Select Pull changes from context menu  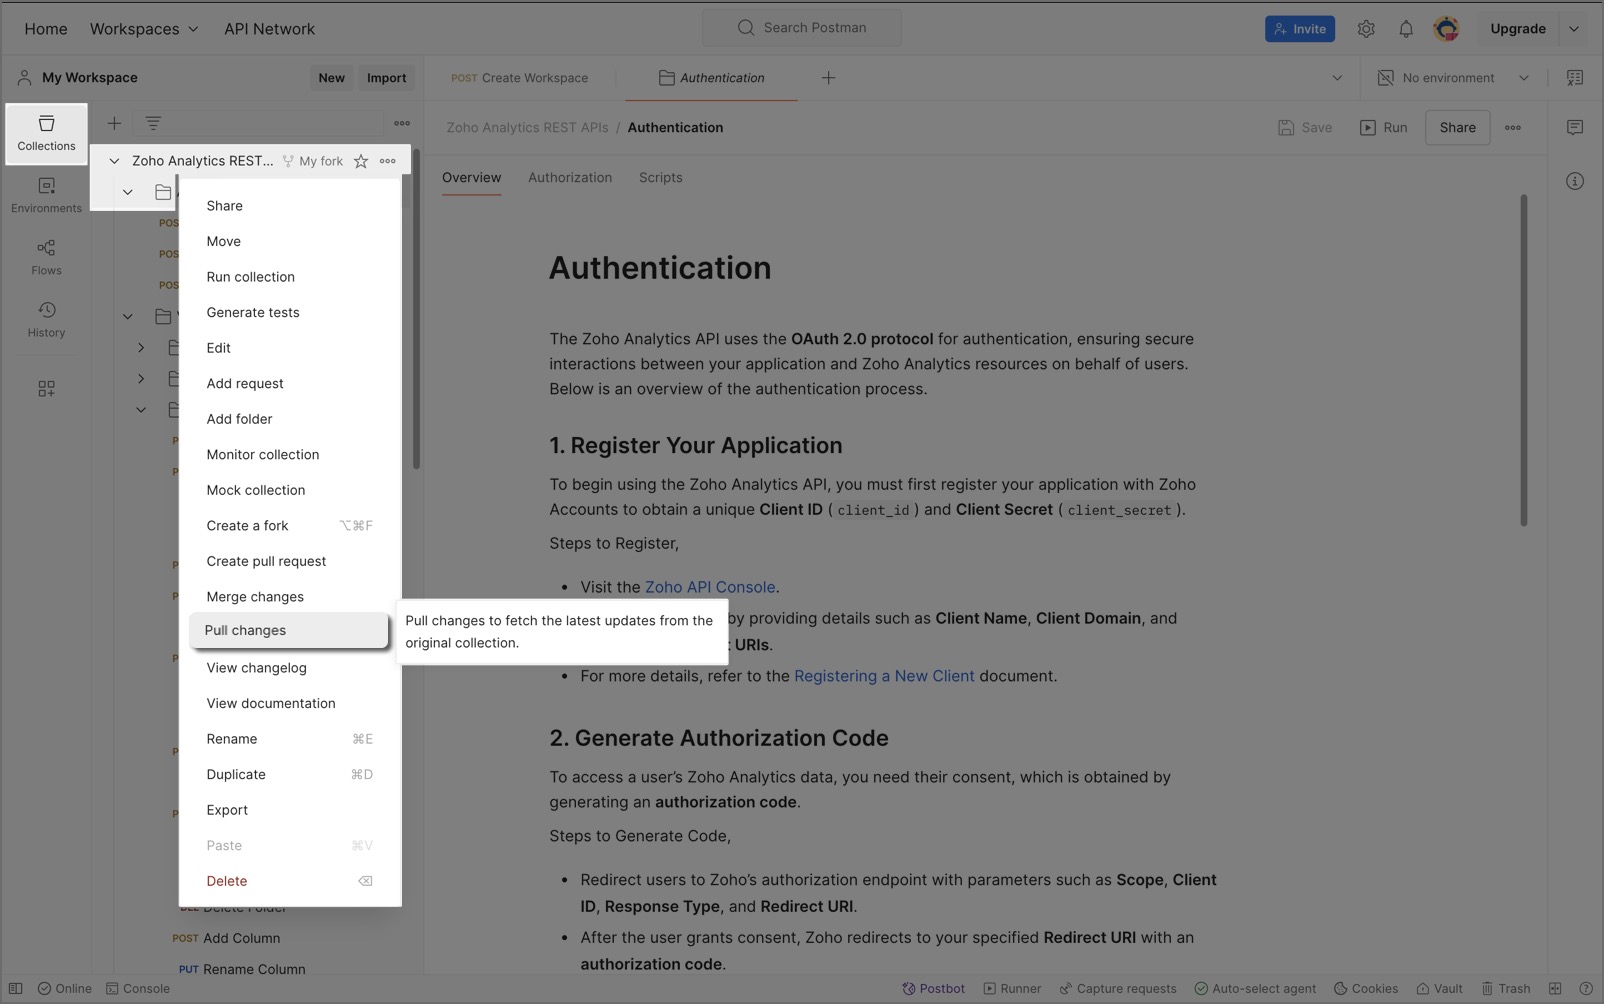point(246,630)
